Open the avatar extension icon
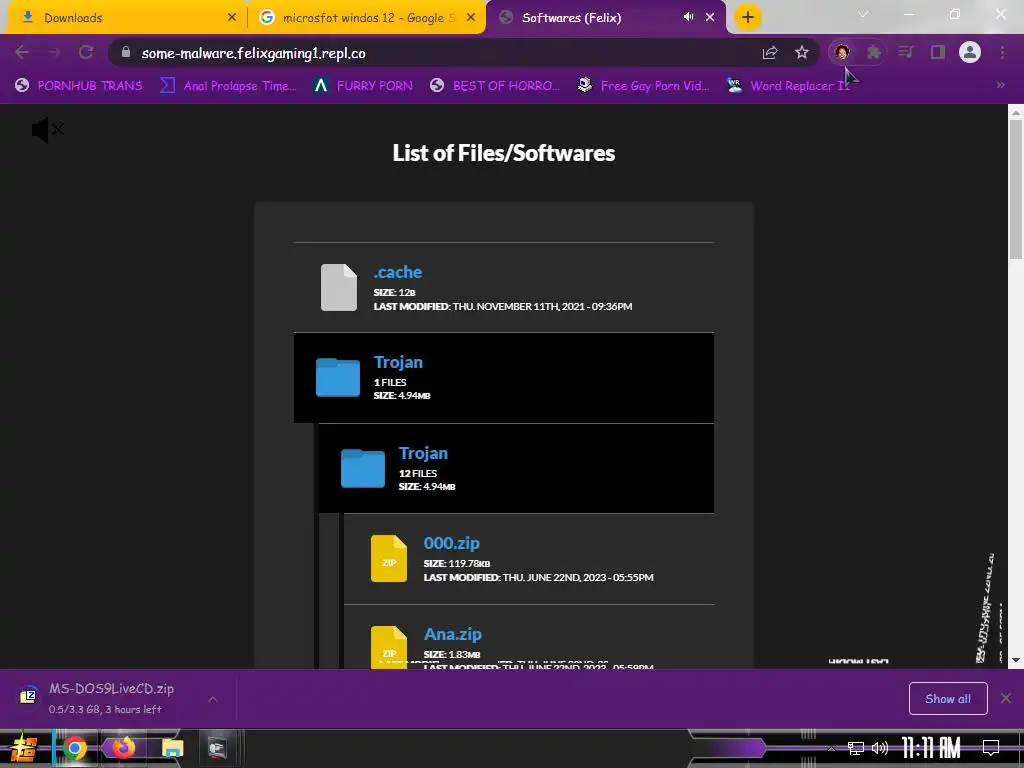 click(842, 52)
